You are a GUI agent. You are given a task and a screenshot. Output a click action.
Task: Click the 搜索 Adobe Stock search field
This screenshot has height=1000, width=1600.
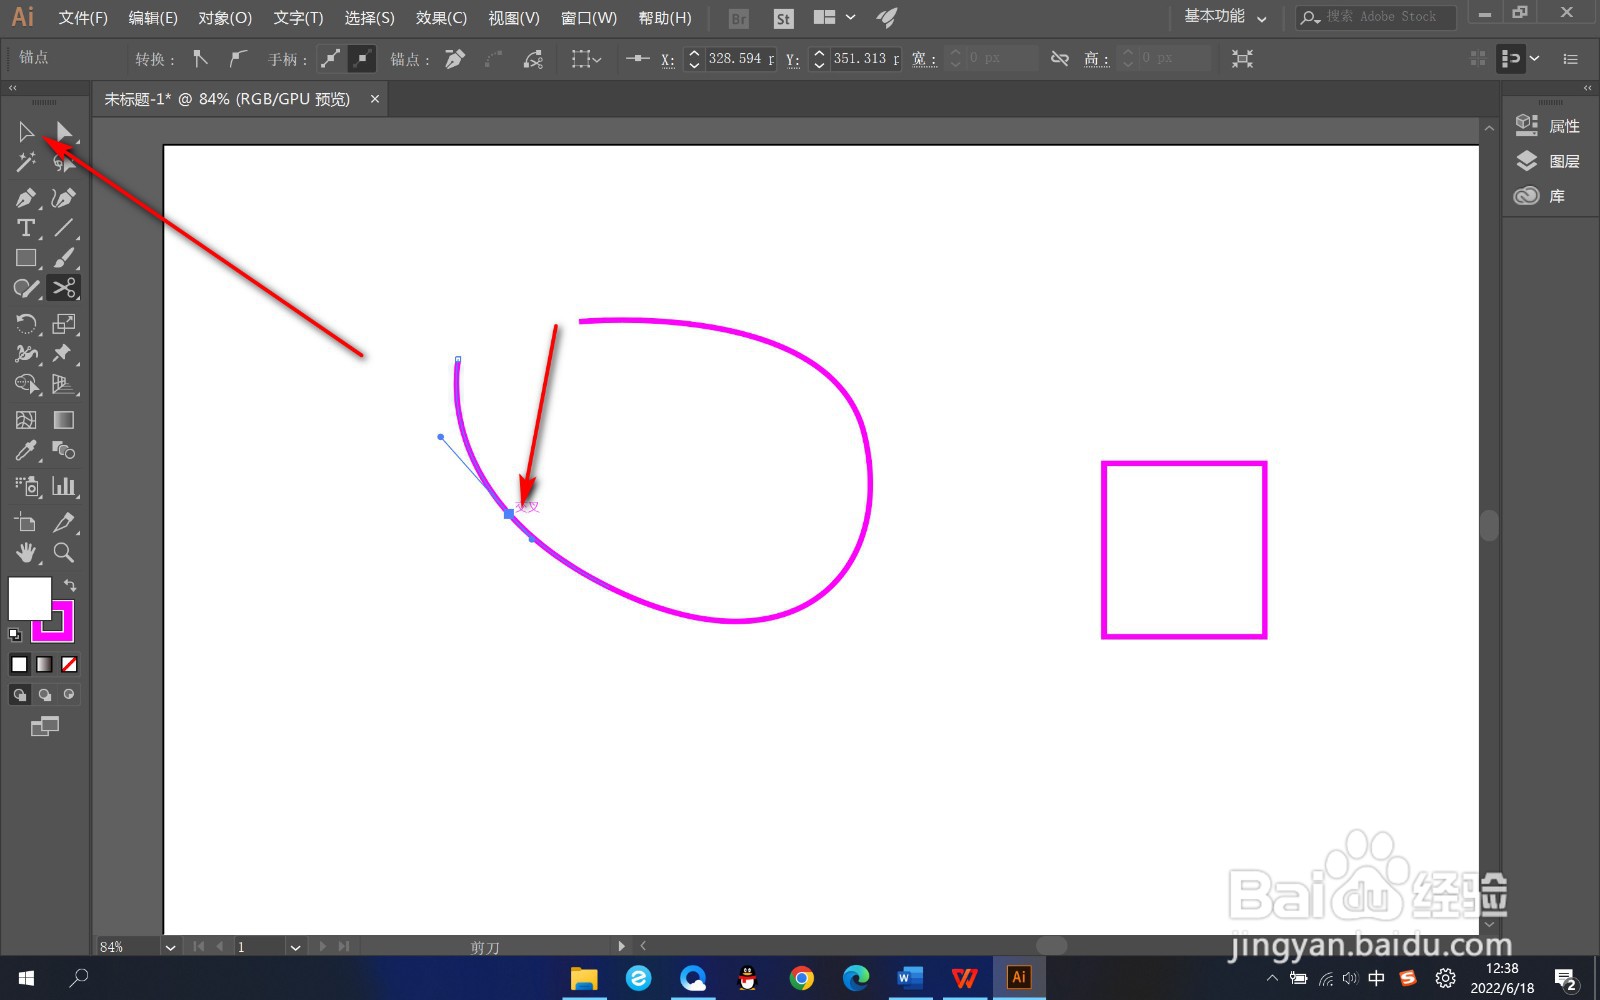(x=1376, y=17)
